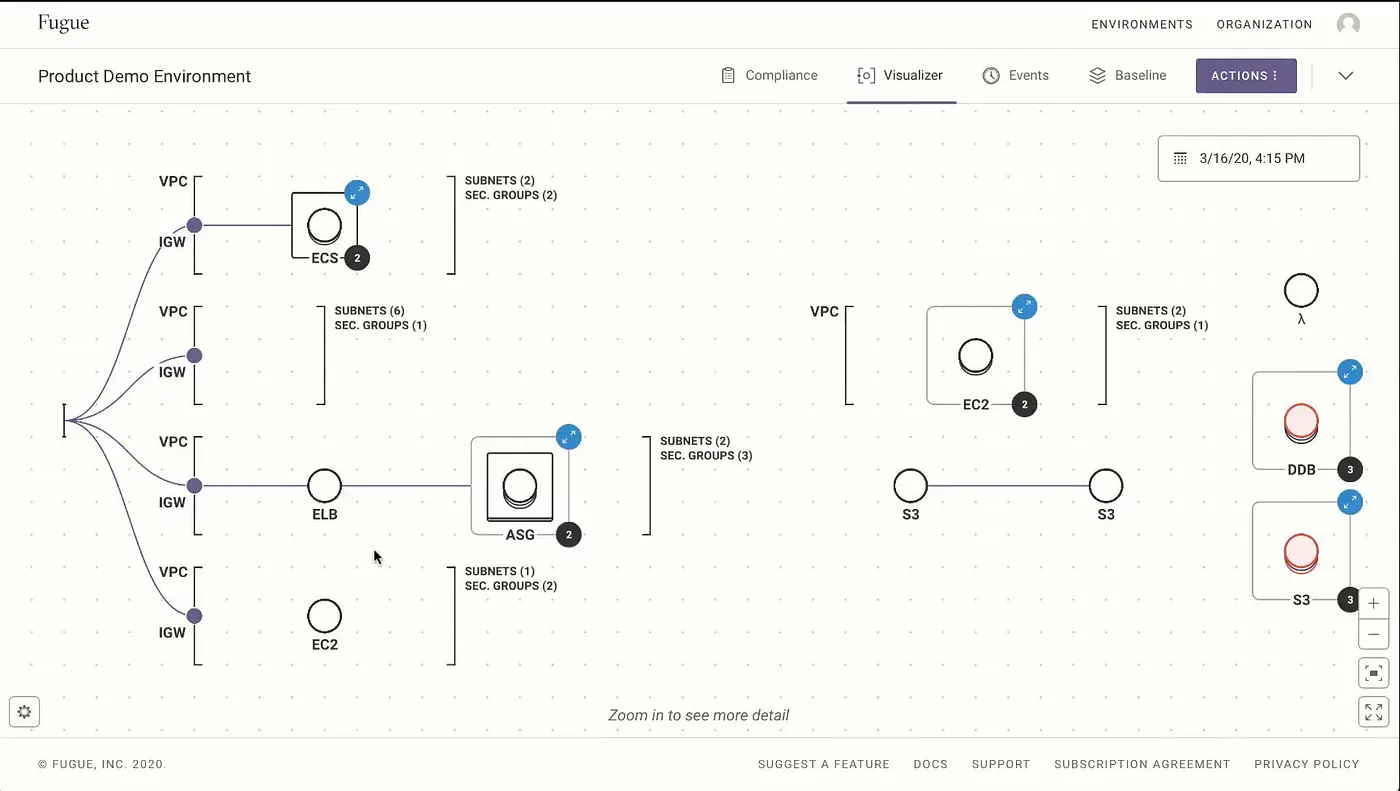Expand the ASG node with blue arrow badge
The width and height of the screenshot is (1400, 791).
tap(568, 437)
